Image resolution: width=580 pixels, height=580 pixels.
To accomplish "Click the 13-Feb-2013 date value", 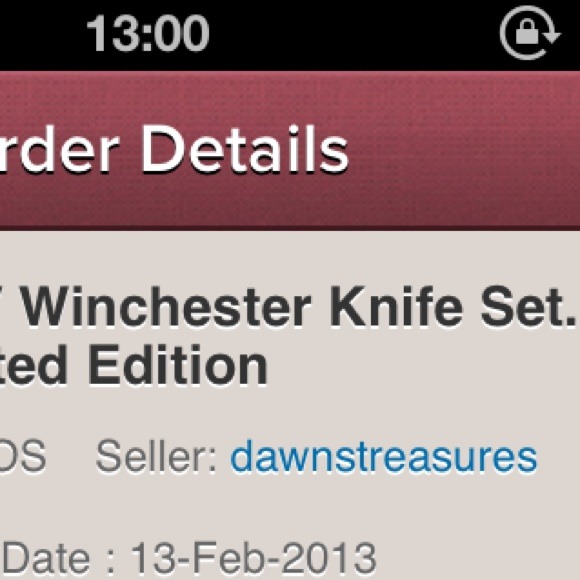I will pyautogui.click(x=254, y=559).
